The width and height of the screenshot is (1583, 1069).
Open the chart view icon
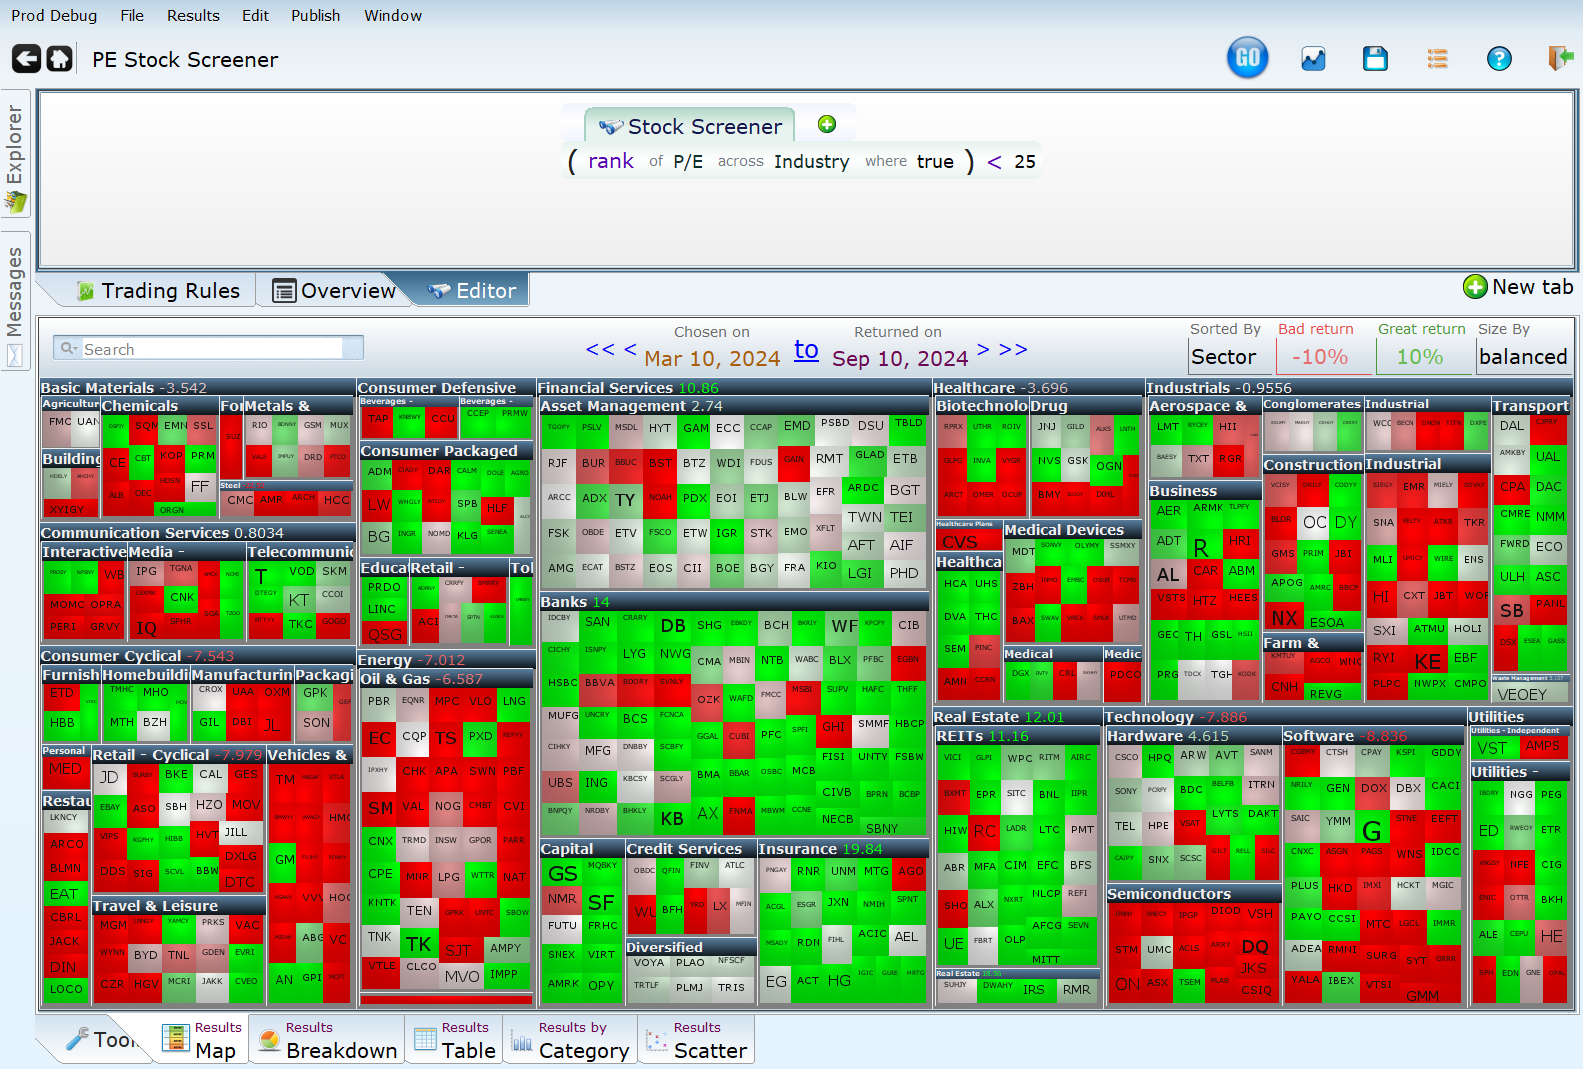tap(1312, 59)
